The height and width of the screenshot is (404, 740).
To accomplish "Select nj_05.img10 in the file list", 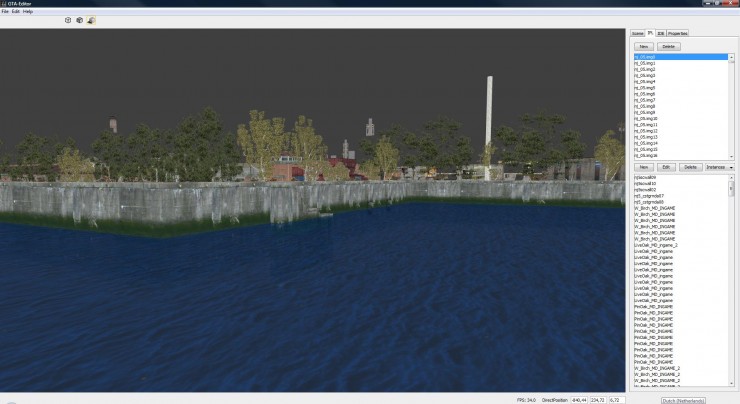I will tap(681, 118).
